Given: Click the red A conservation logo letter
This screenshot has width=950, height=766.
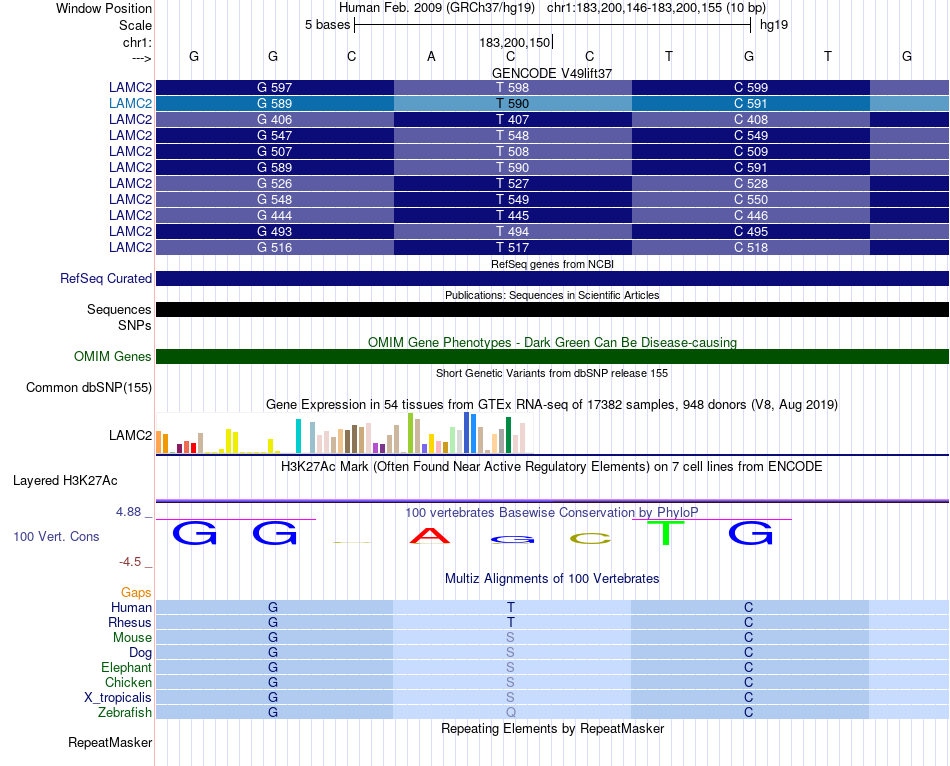Looking at the screenshot, I should tap(430, 536).
